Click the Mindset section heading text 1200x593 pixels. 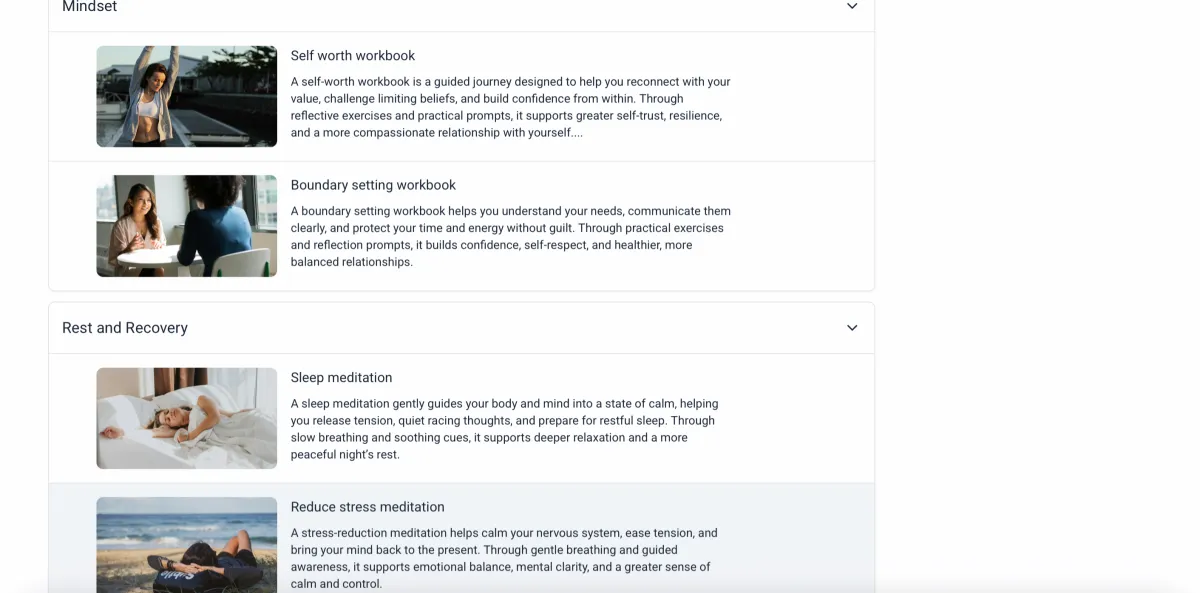(x=89, y=7)
